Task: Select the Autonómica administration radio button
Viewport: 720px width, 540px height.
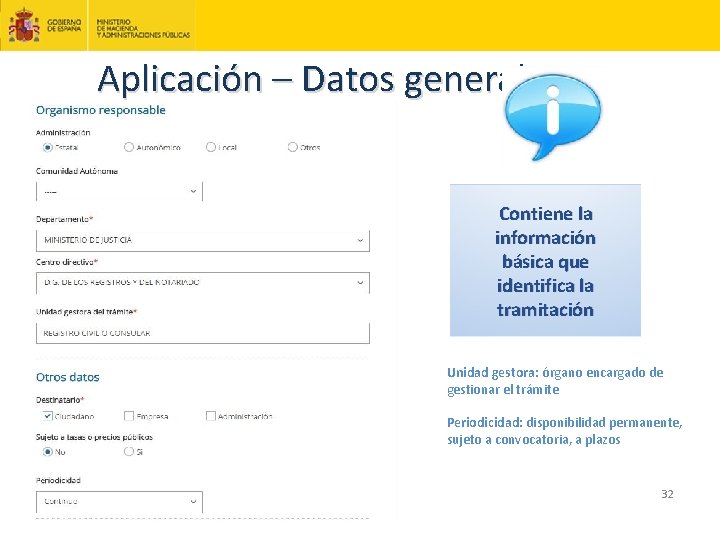Action: point(129,147)
